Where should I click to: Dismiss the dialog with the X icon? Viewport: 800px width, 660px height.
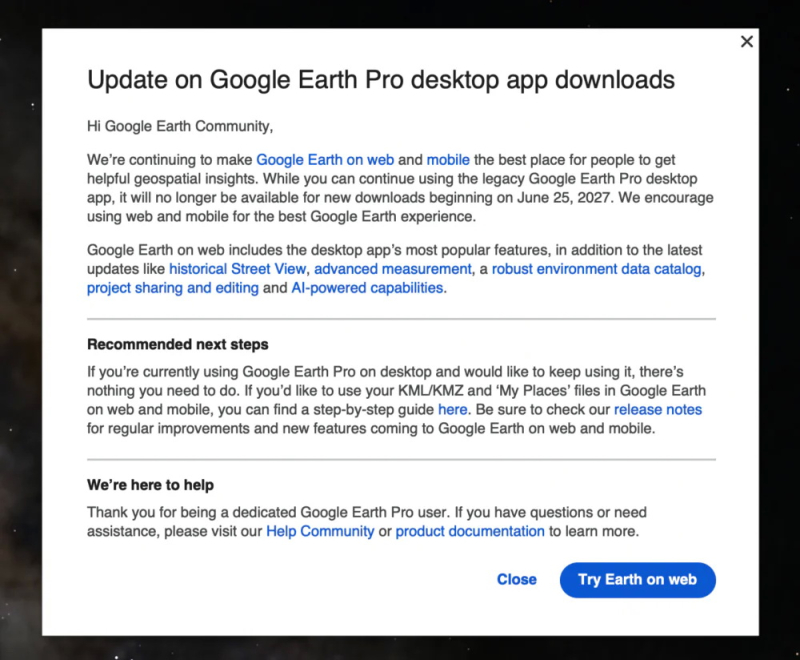pyautogui.click(x=746, y=41)
